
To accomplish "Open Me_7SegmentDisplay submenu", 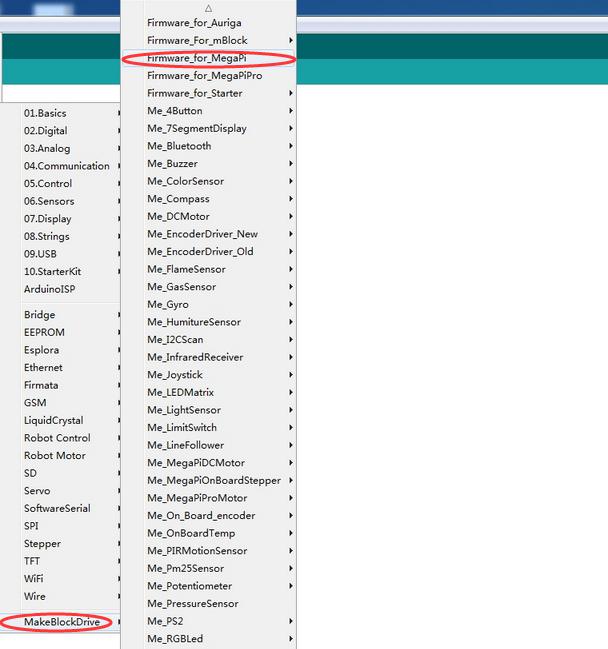I will tap(209, 128).
